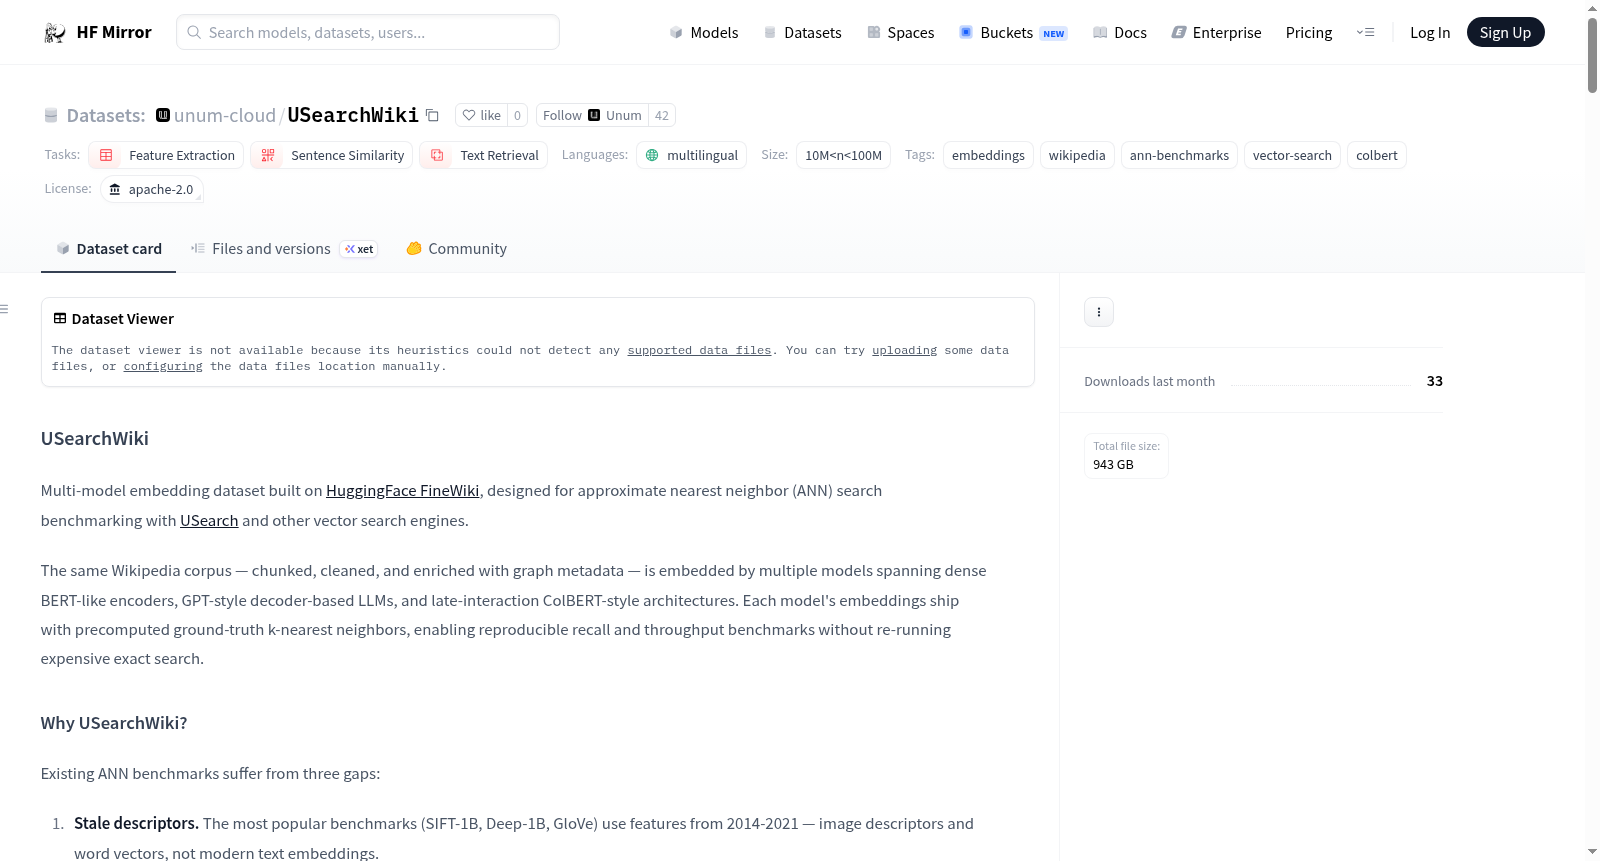
Task: Focus the search models, datasets, users field
Action: [x=368, y=32]
